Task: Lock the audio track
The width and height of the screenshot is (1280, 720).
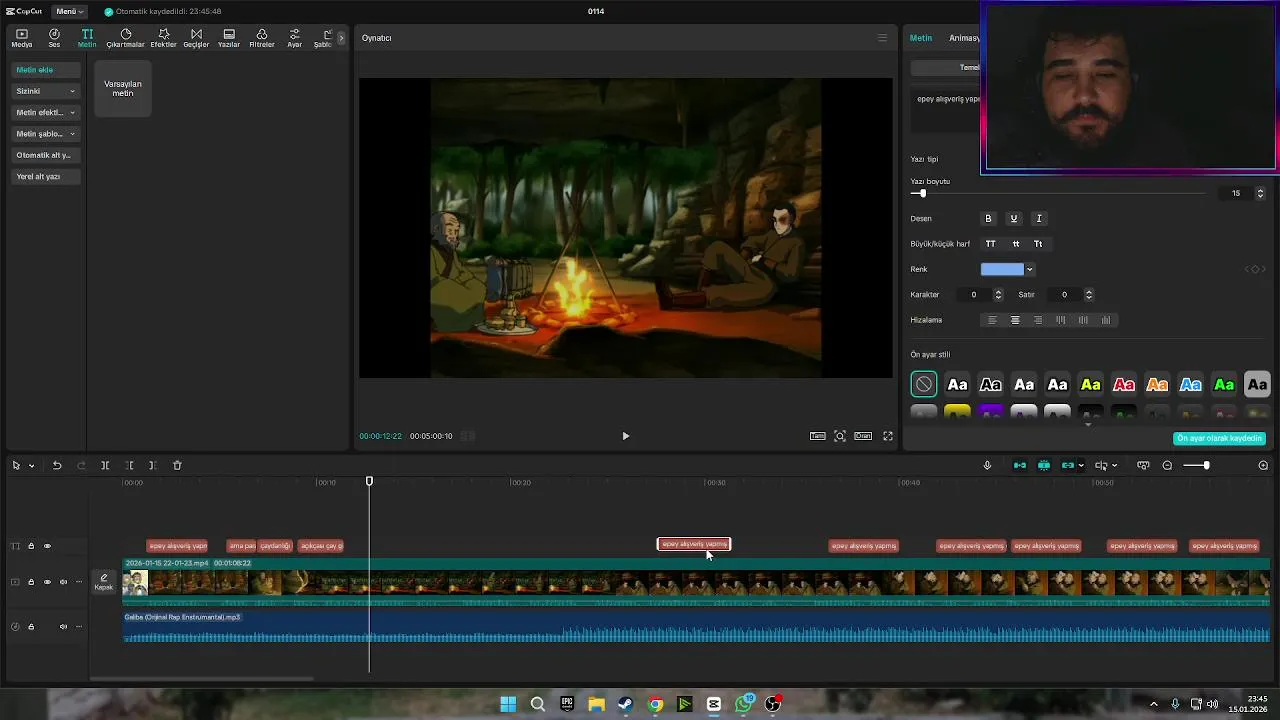Action: point(31,627)
